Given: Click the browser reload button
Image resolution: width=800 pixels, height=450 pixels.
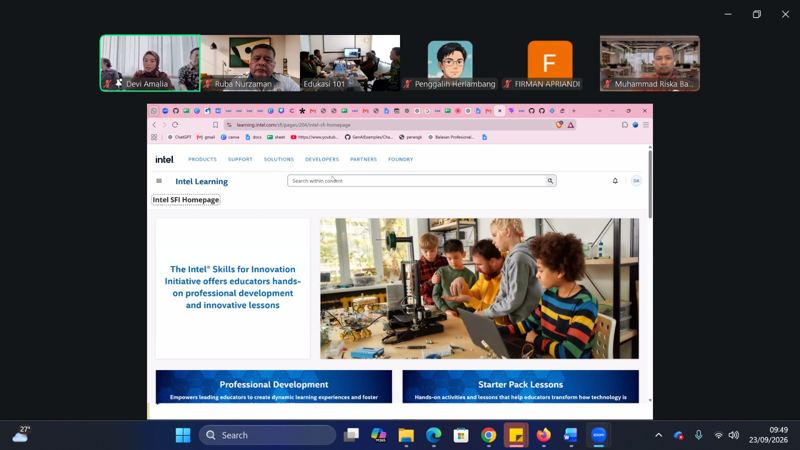Looking at the screenshot, I should (175, 124).
